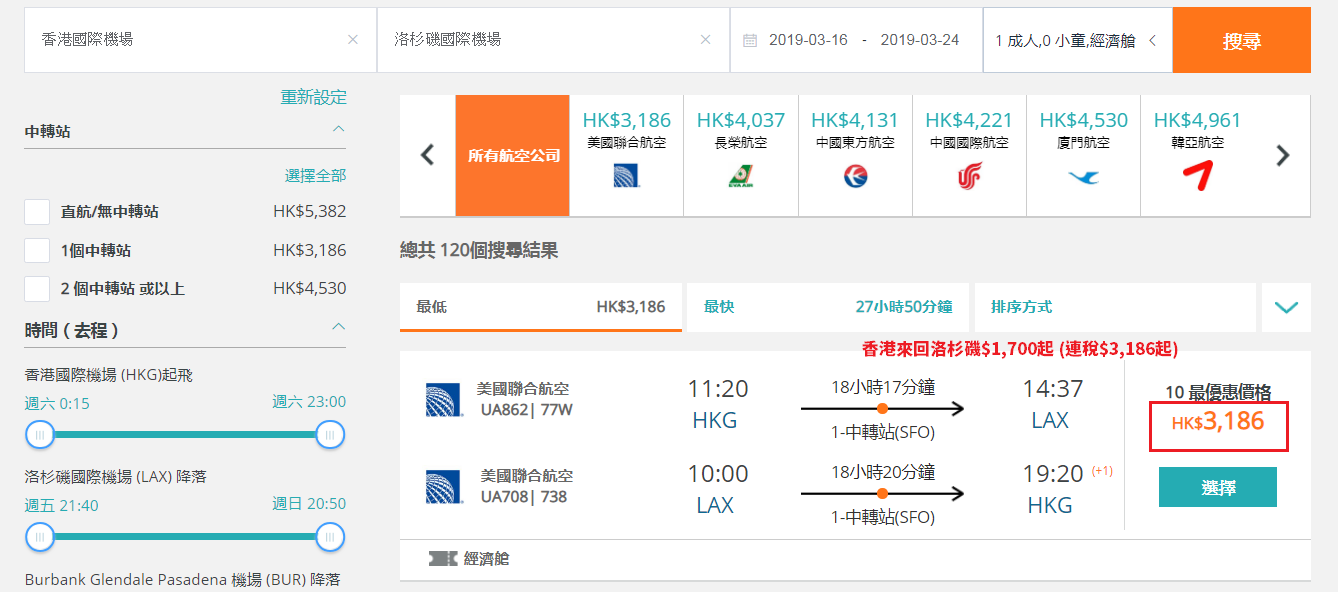
Task: Filter by 長榮航空 logo
Action: [741, 176]
